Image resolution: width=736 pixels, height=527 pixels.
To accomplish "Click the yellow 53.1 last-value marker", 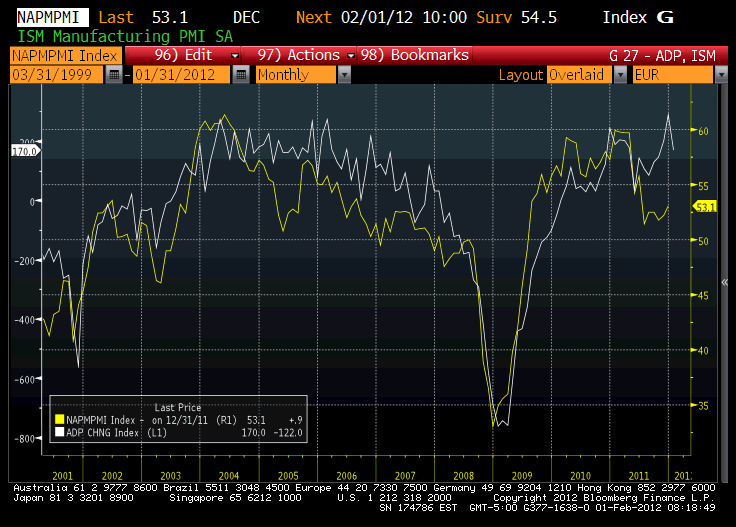I will pos(705,207).
